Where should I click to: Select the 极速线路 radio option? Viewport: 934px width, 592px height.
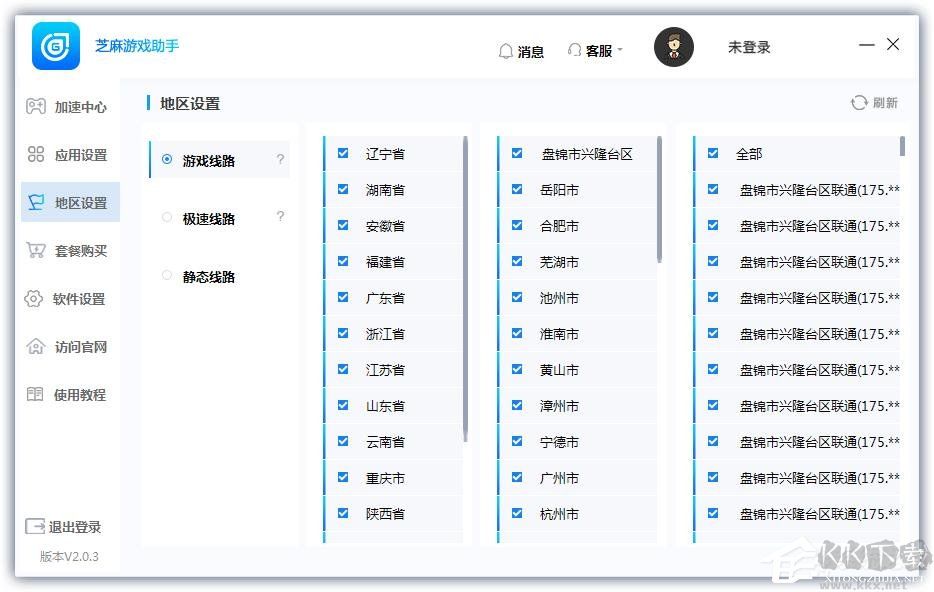click(x=168, y=218)
